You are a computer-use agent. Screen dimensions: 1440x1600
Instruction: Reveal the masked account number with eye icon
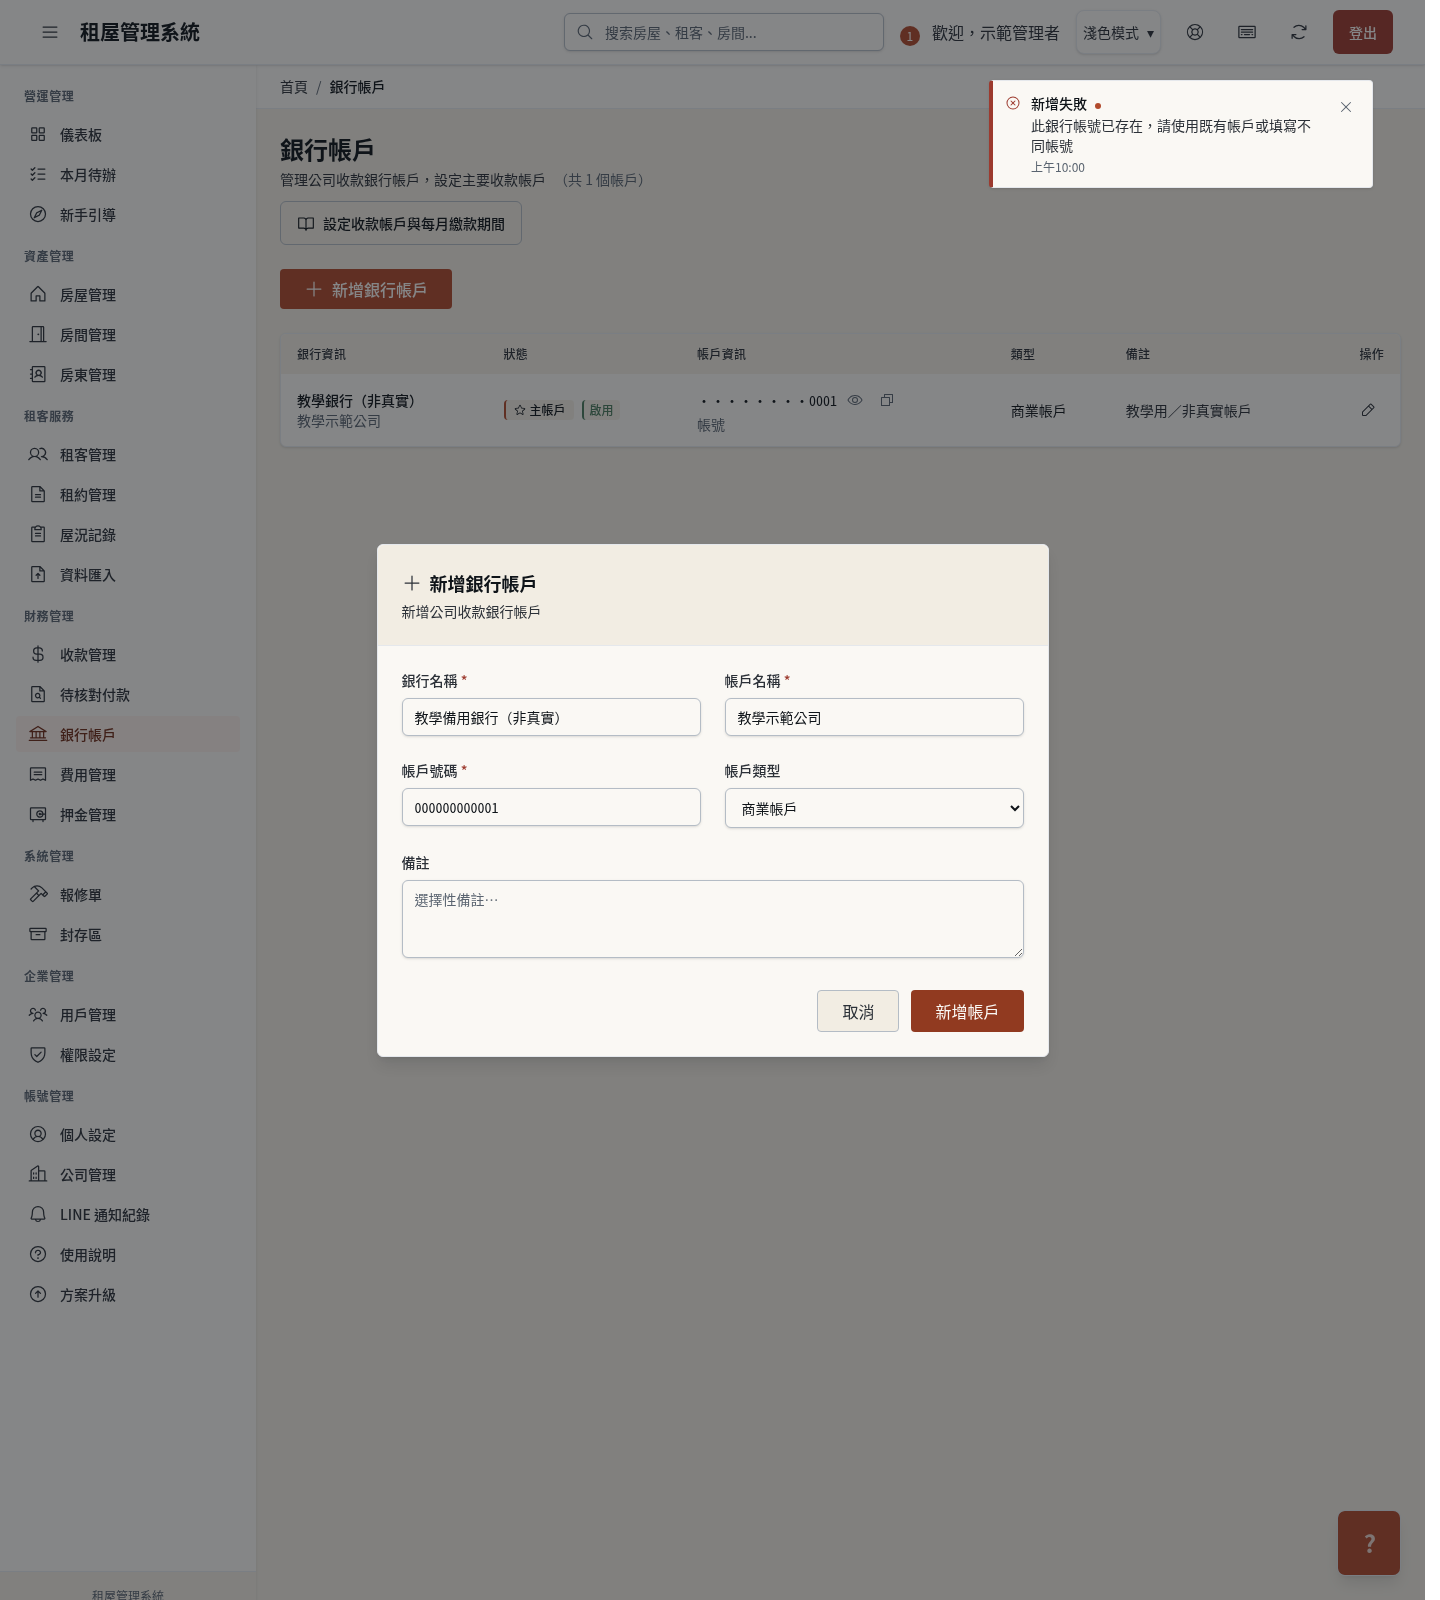pyautogui.click(x=855, y=400)
